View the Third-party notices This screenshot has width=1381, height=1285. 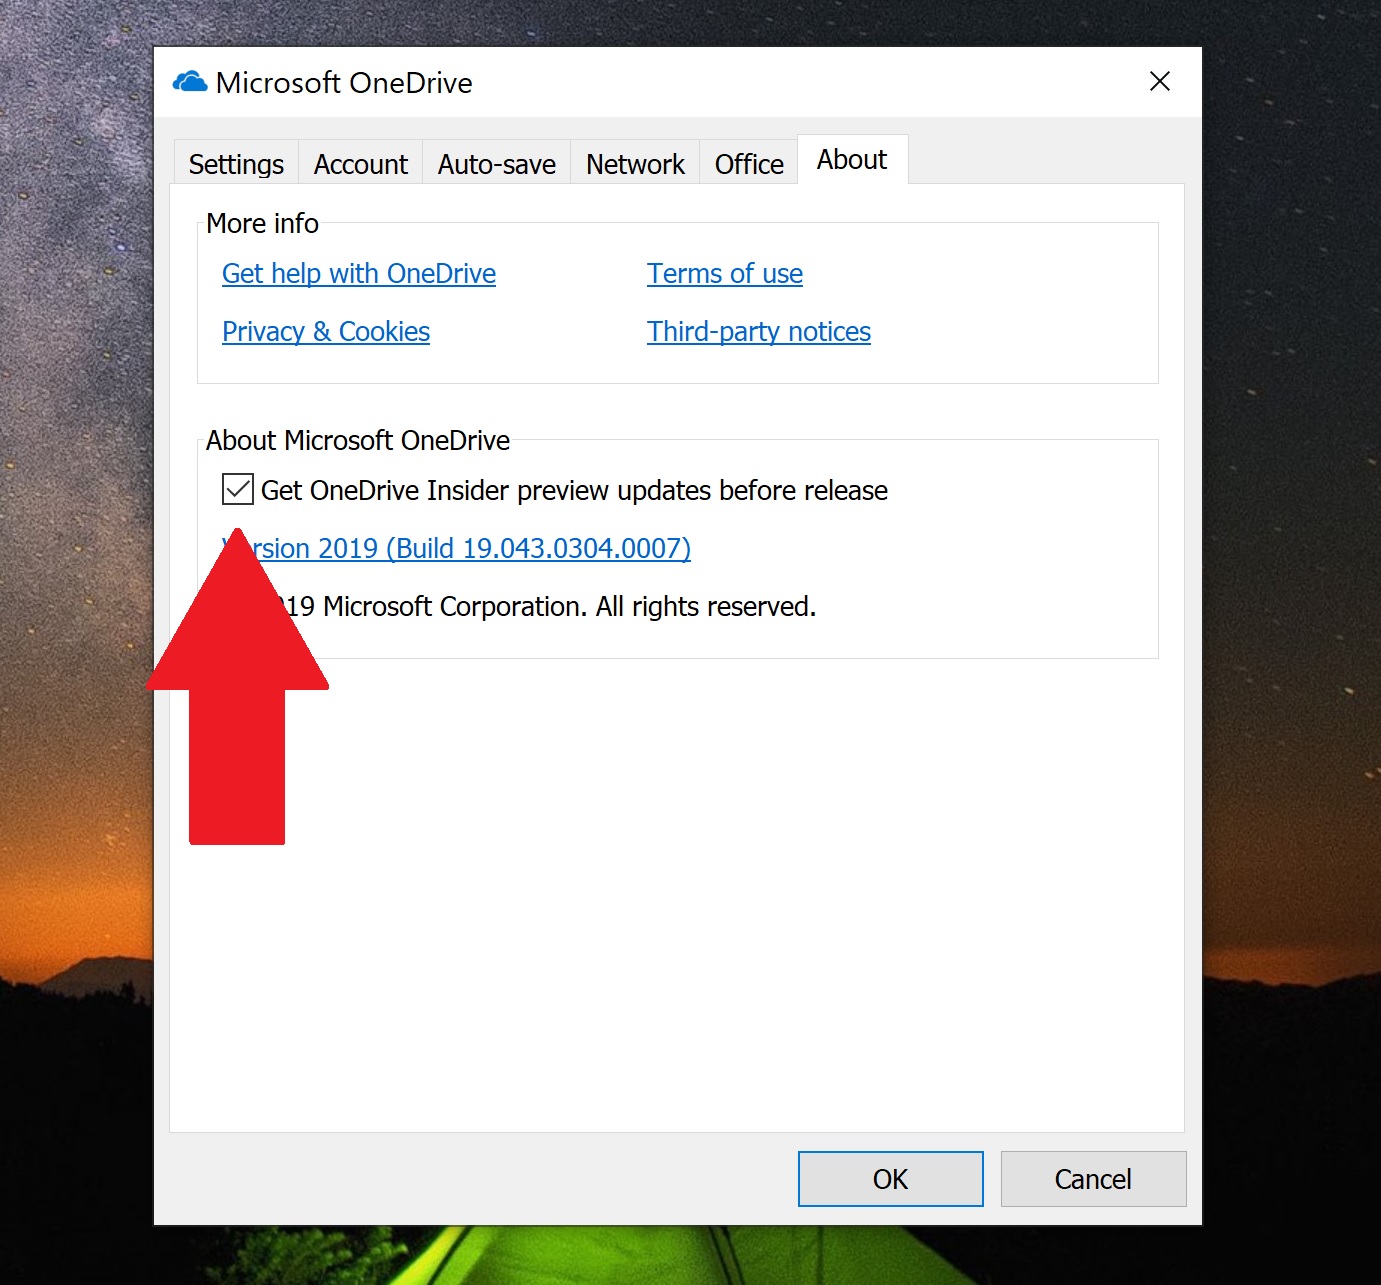pyautogui.click(x=758, y=331)
